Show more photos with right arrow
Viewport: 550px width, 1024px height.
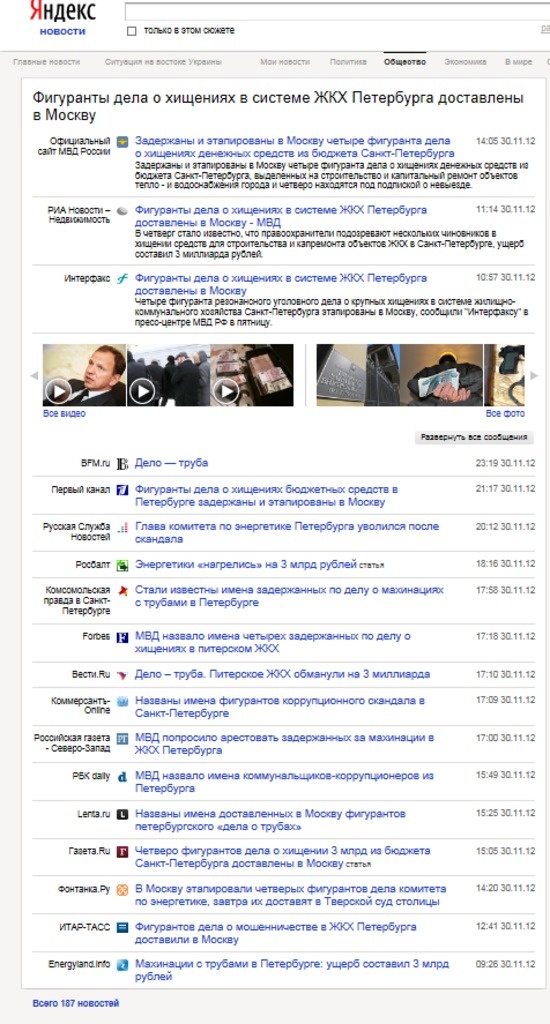534,376
